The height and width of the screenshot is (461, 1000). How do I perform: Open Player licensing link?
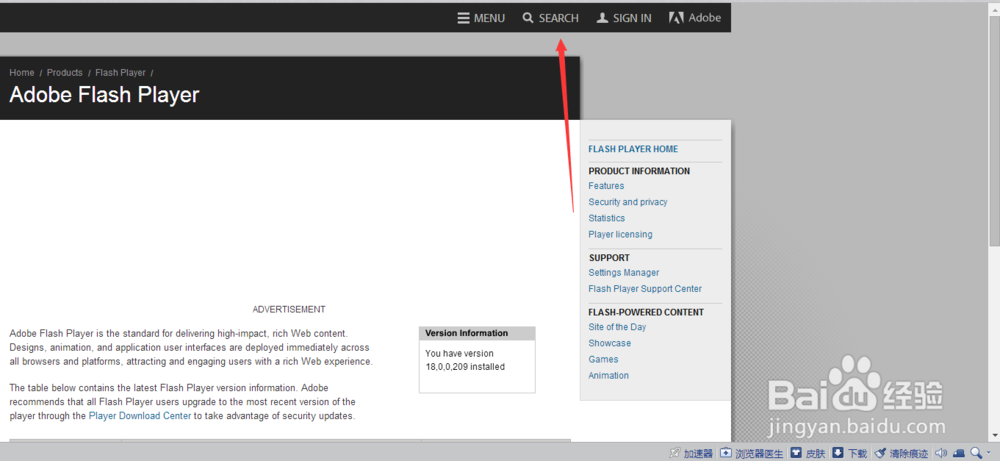(x=620, y=235)
